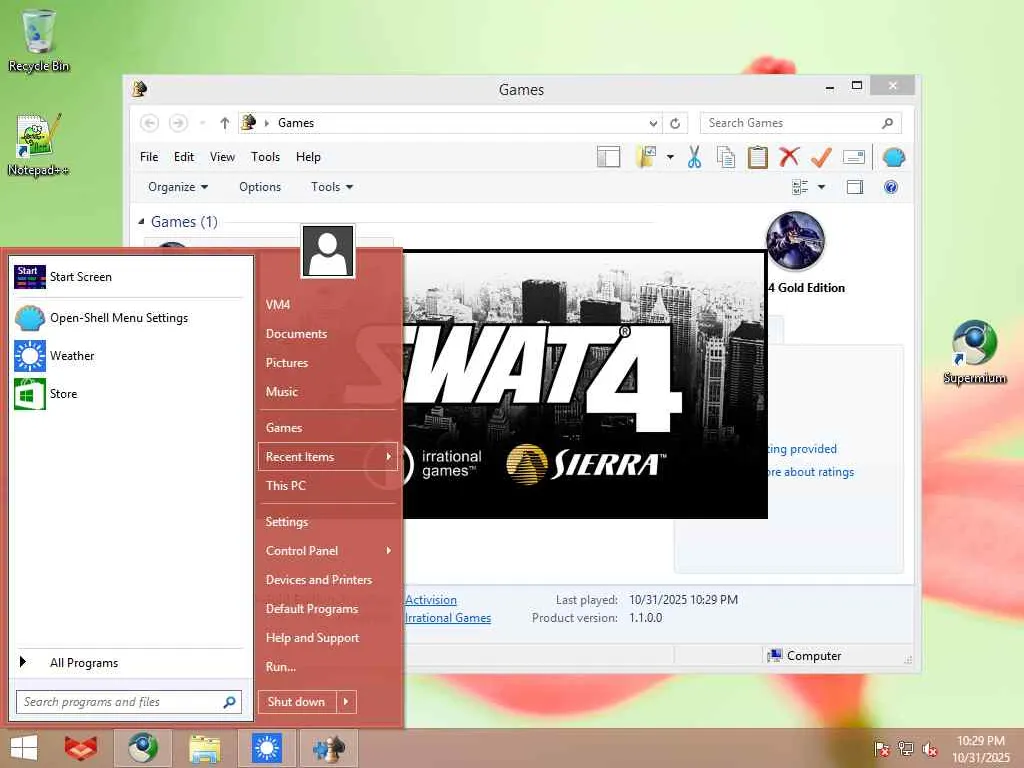
Task: Expand All Programs list
Action: click(x=129, y=663)
